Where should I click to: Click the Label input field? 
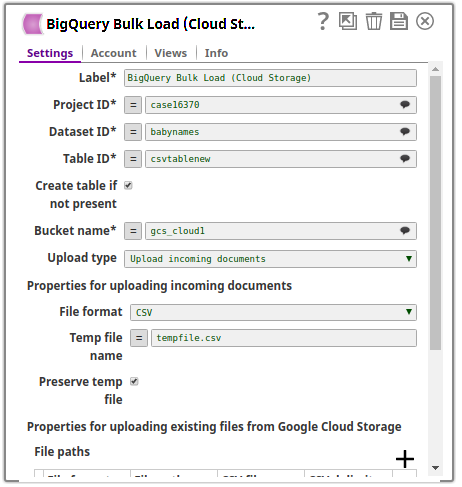click(x=270, y=78)
